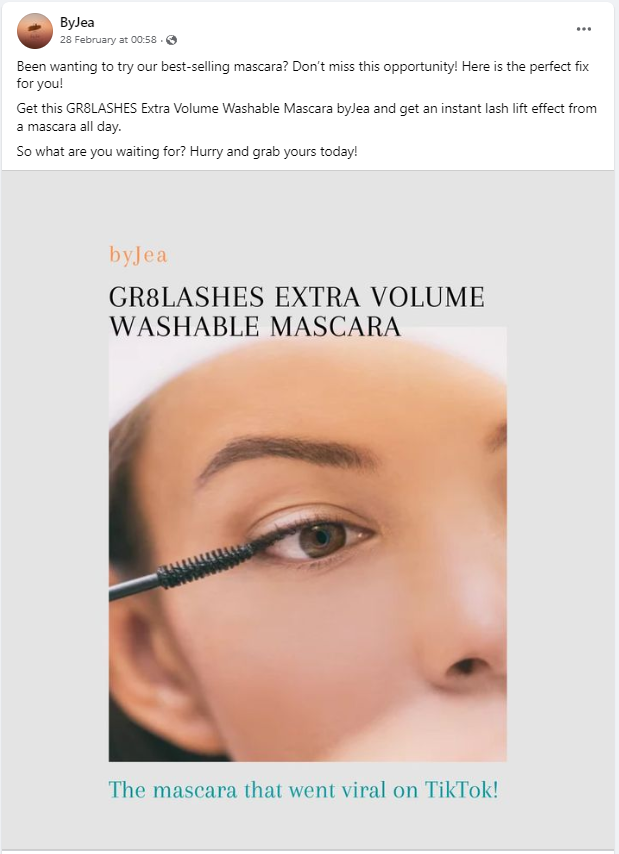619x854 pixels.
Task: Click the GR8LASHES EXTRA VOLUME headline text
Action: tap(297, 297)
